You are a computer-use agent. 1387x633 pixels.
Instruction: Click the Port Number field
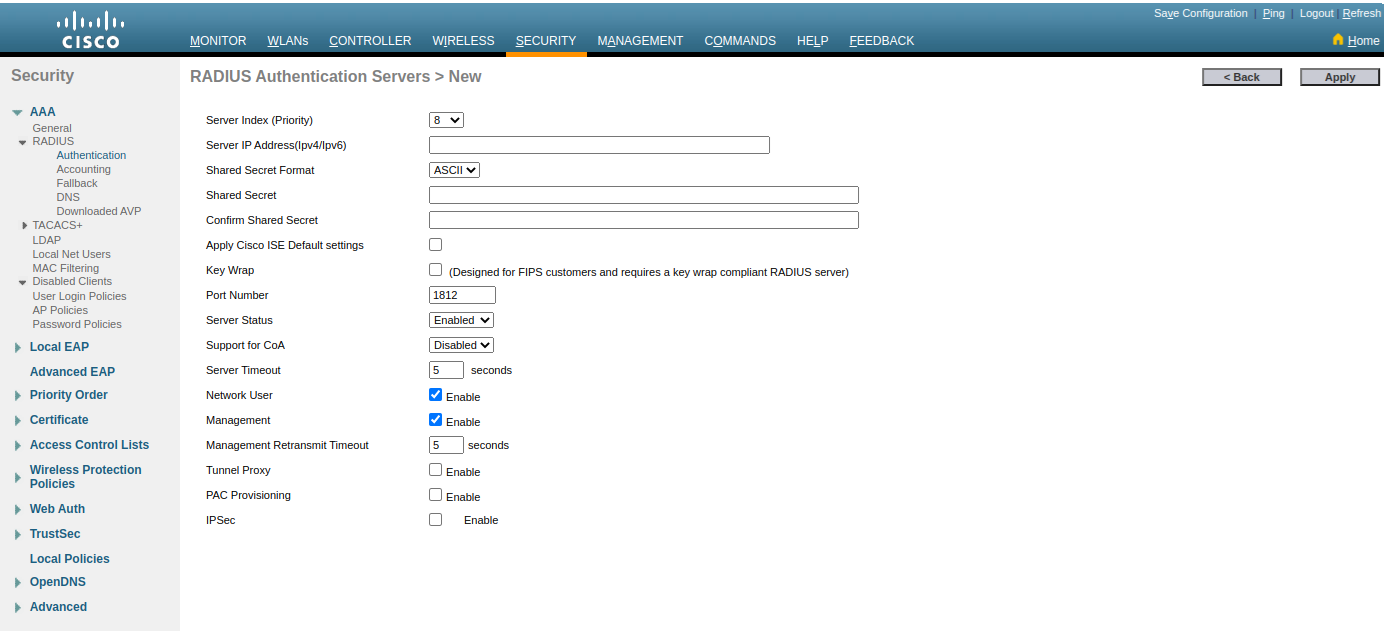coord(462,295)
